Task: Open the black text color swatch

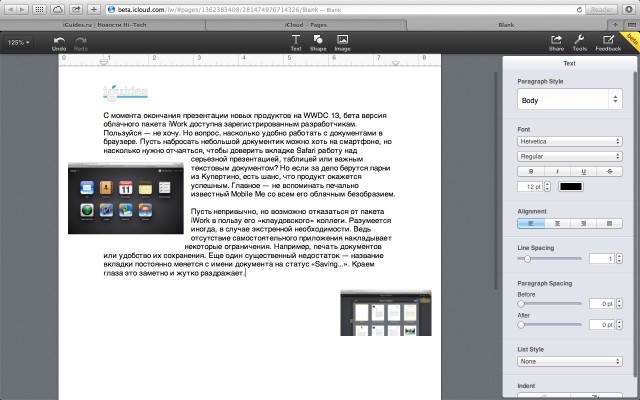Action: 571,187
